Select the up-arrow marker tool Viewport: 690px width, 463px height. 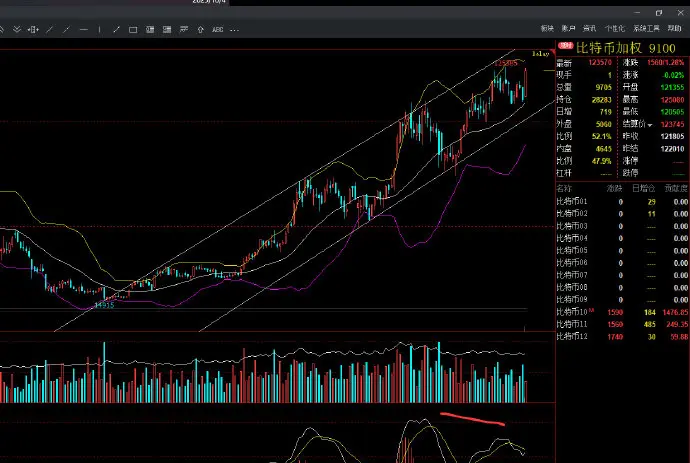201,29
